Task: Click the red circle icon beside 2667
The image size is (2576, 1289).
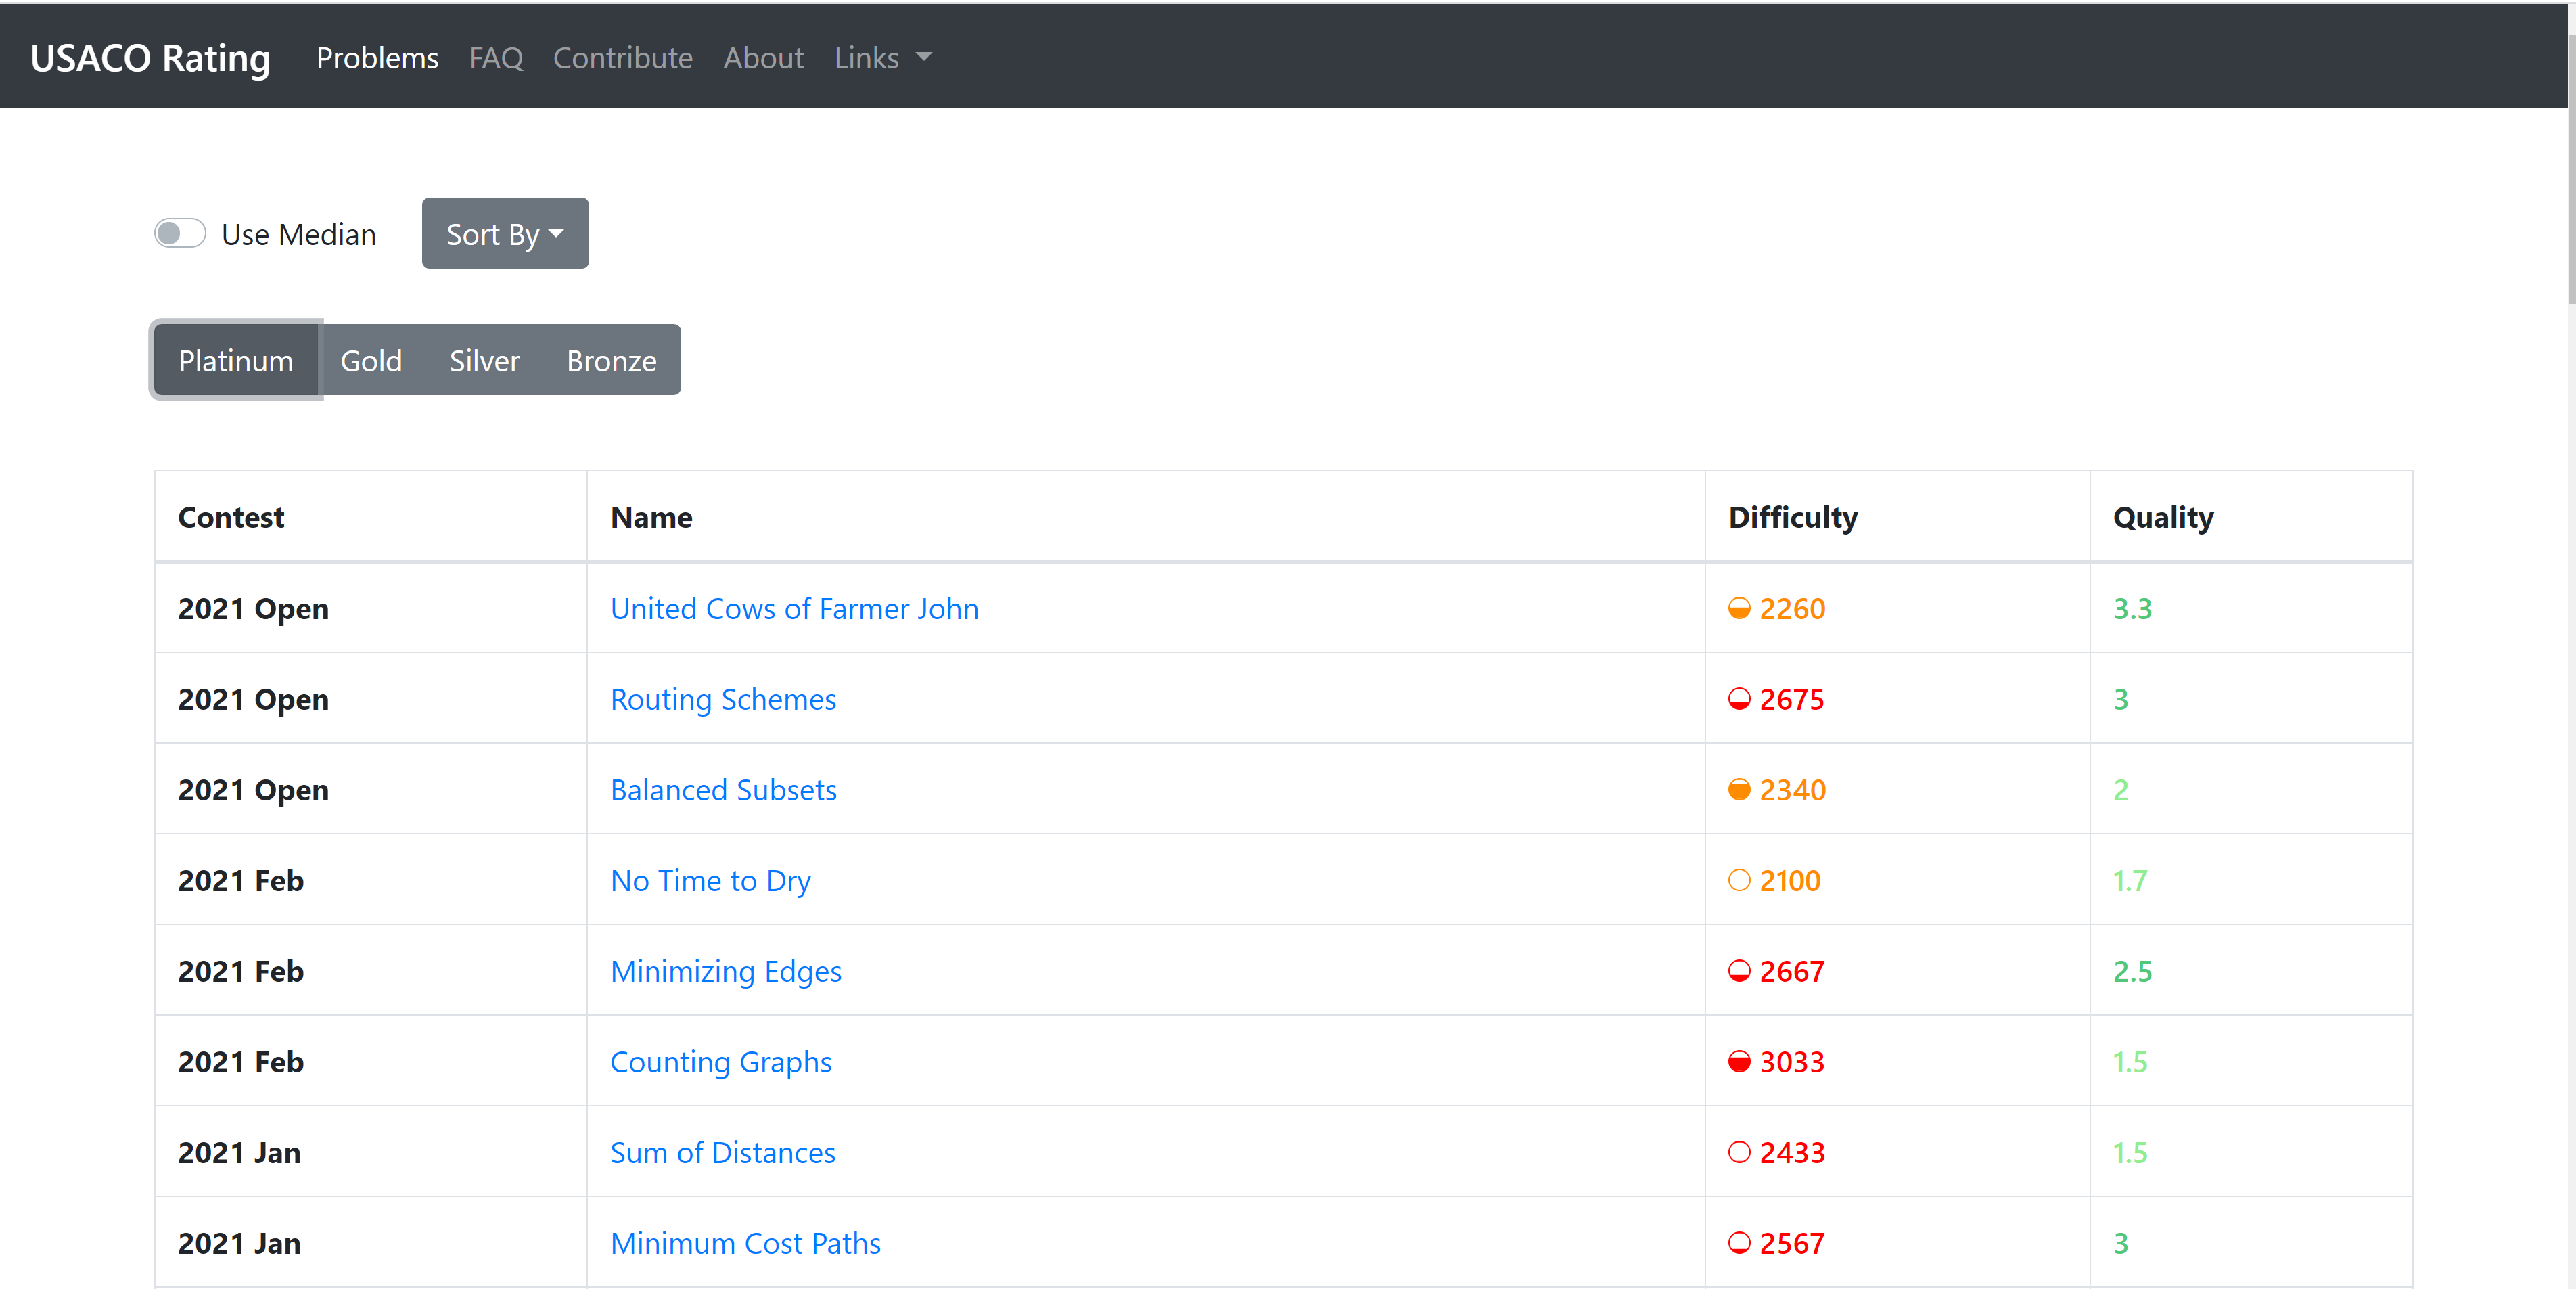Action: pyautogui.click(x=1739, y=971)
